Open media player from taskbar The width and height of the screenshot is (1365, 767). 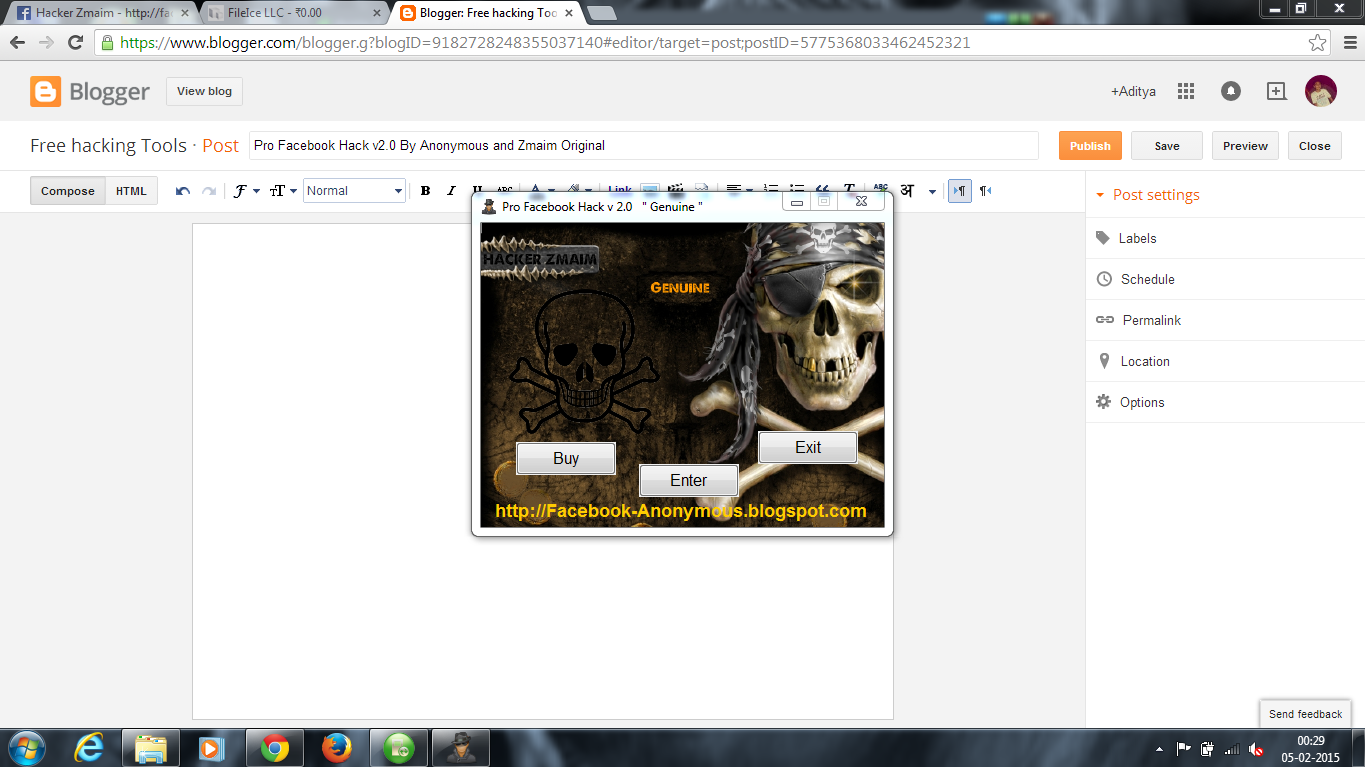click(x=212, y=748)
